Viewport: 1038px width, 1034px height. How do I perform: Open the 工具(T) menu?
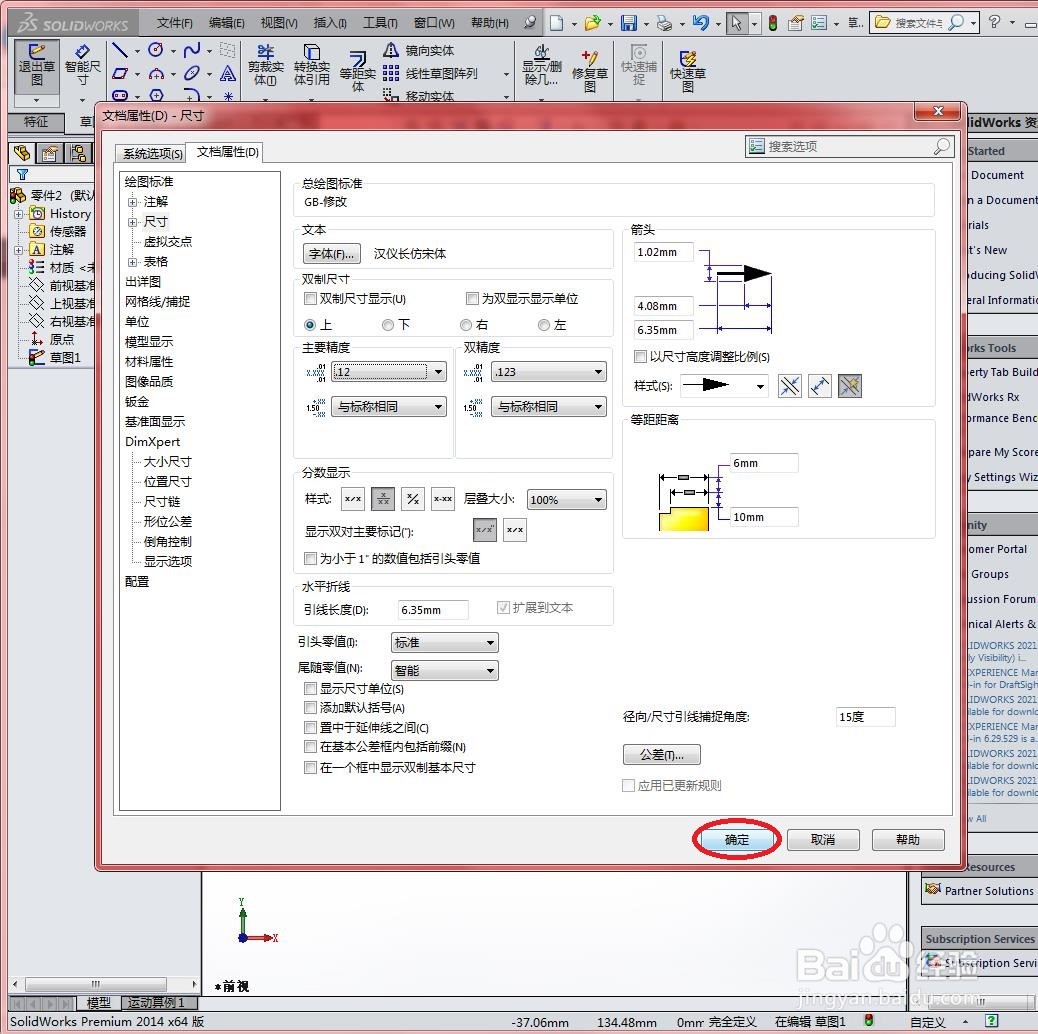pyautogui.click(x=380, y=23)
